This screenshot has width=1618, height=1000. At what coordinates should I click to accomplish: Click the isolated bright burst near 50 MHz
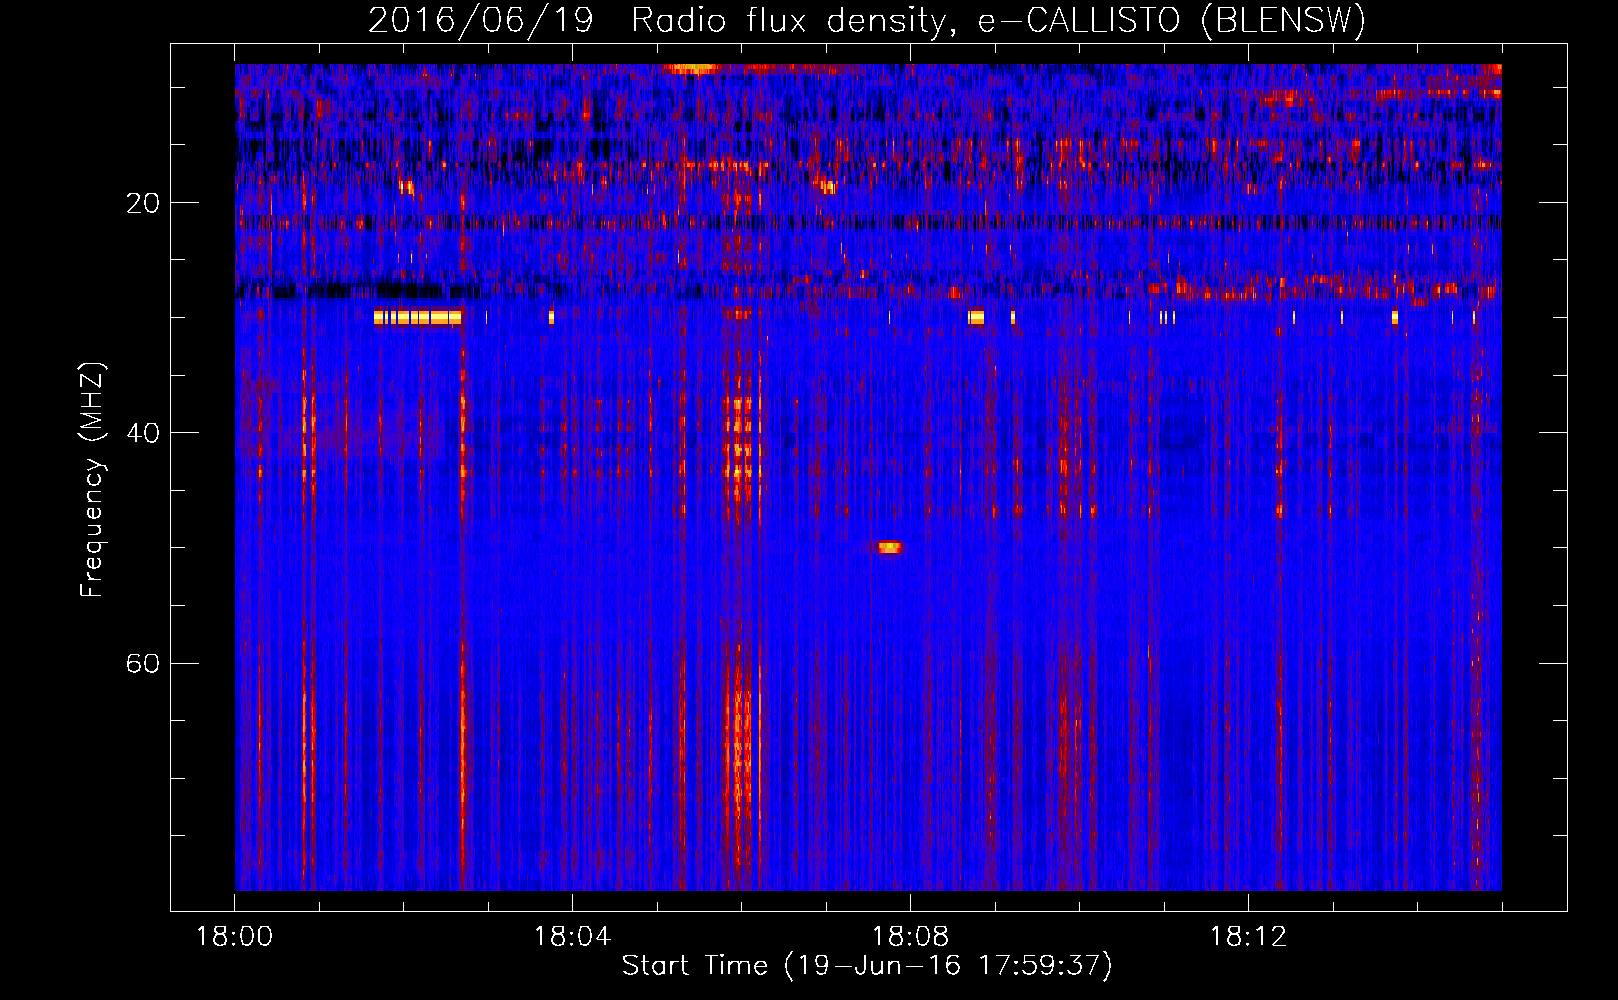tap(890, 547)
